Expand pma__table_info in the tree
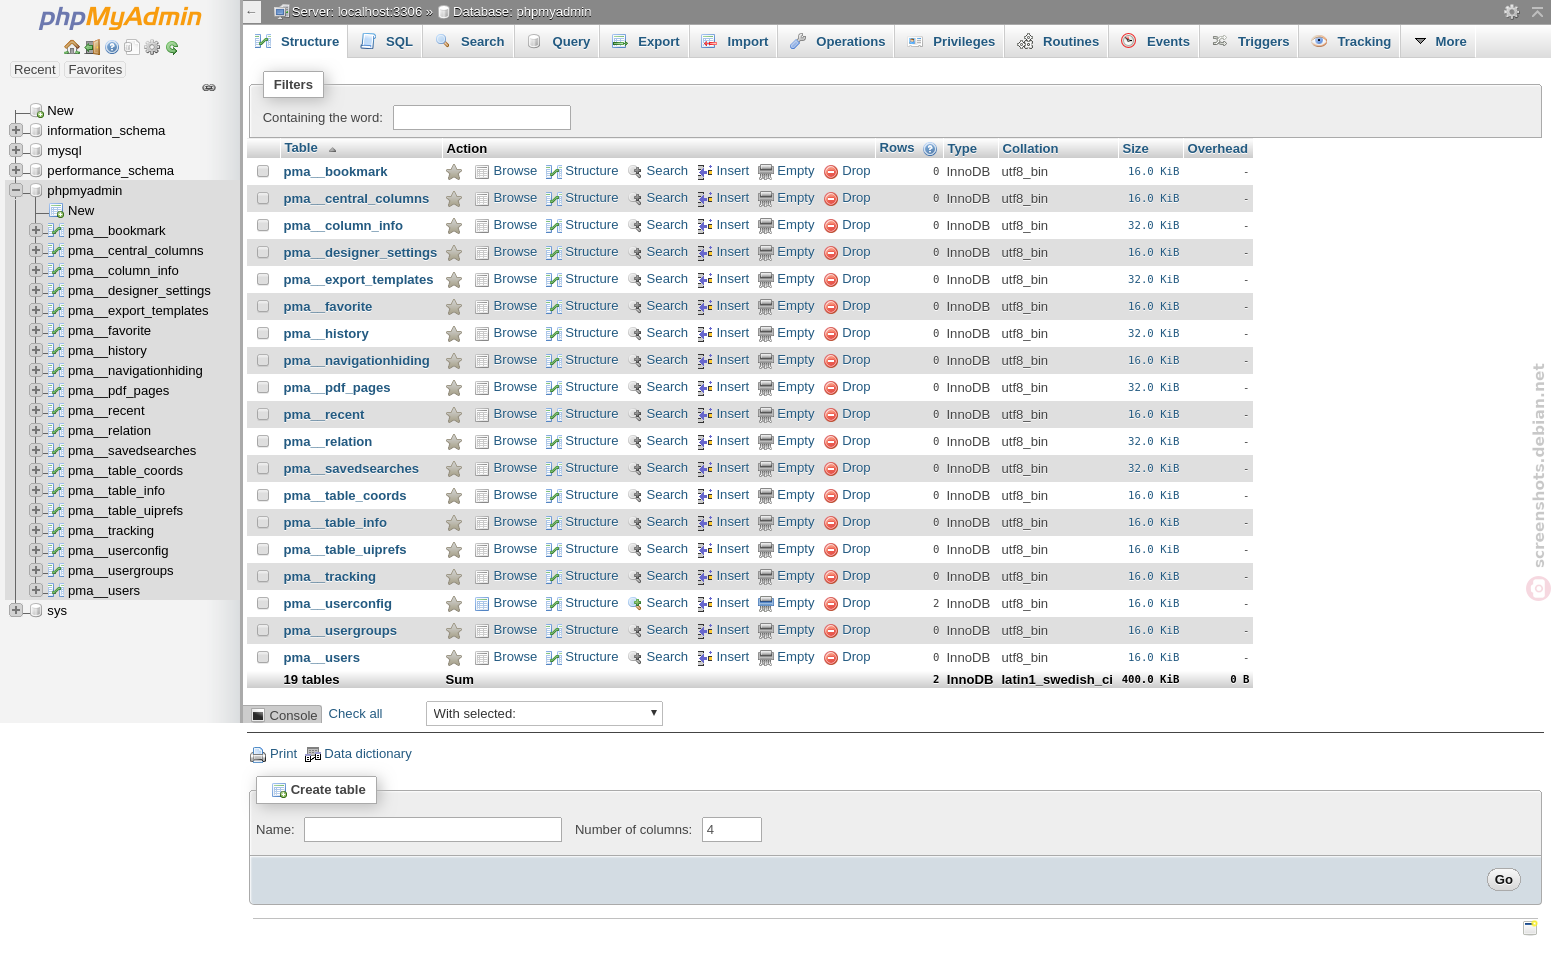This screenshot has height=953, width=1551. pos(36,490)
